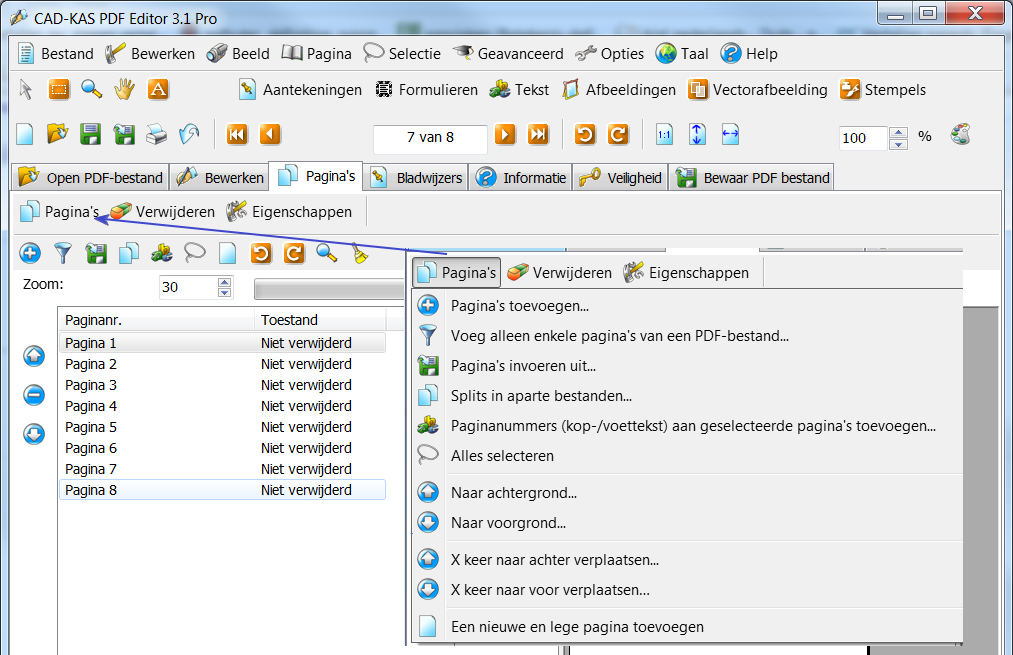Click the page number field '7 van 8'
1013x655 pixels.
pos(430,138)
